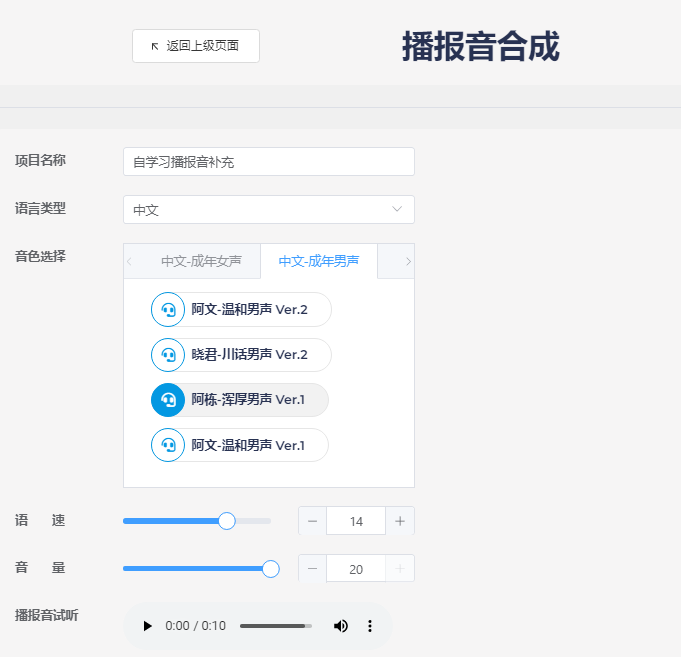Mute the audio preview volume
Image resolution: width=681 pixels, height=657 pixels.
341,626
